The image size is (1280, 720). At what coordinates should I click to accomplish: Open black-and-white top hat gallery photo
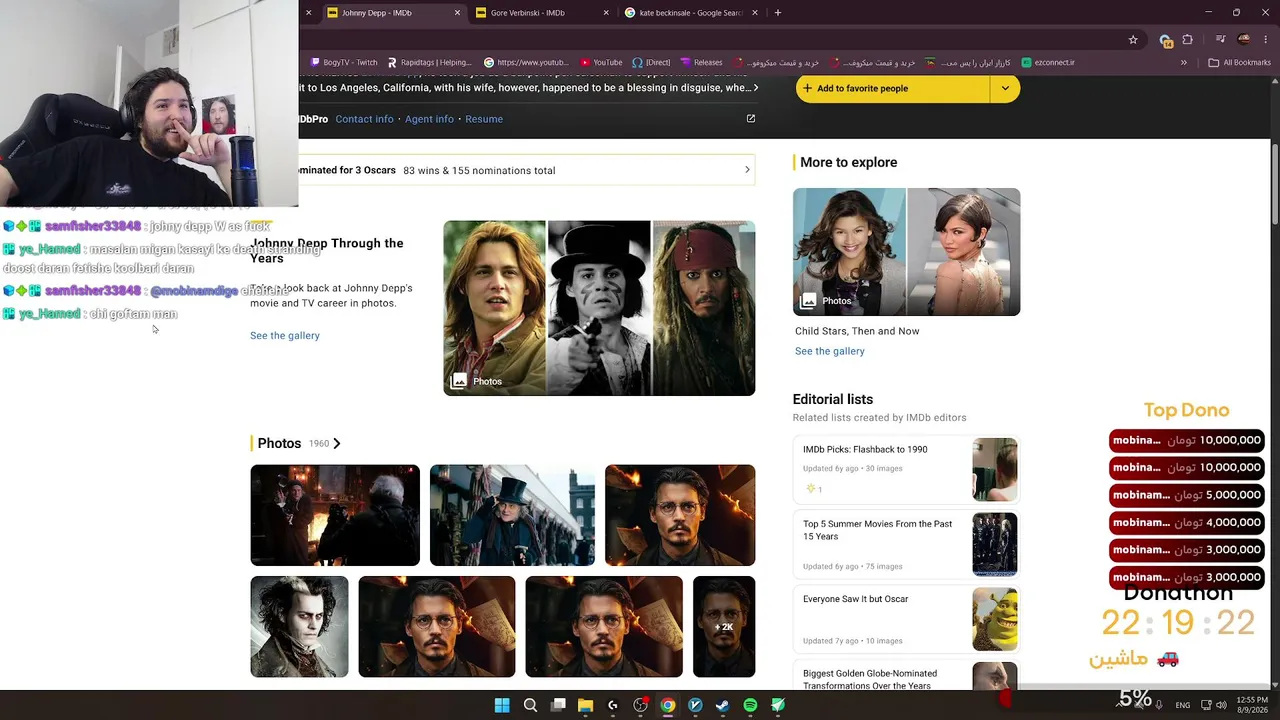tap(599, 308)
